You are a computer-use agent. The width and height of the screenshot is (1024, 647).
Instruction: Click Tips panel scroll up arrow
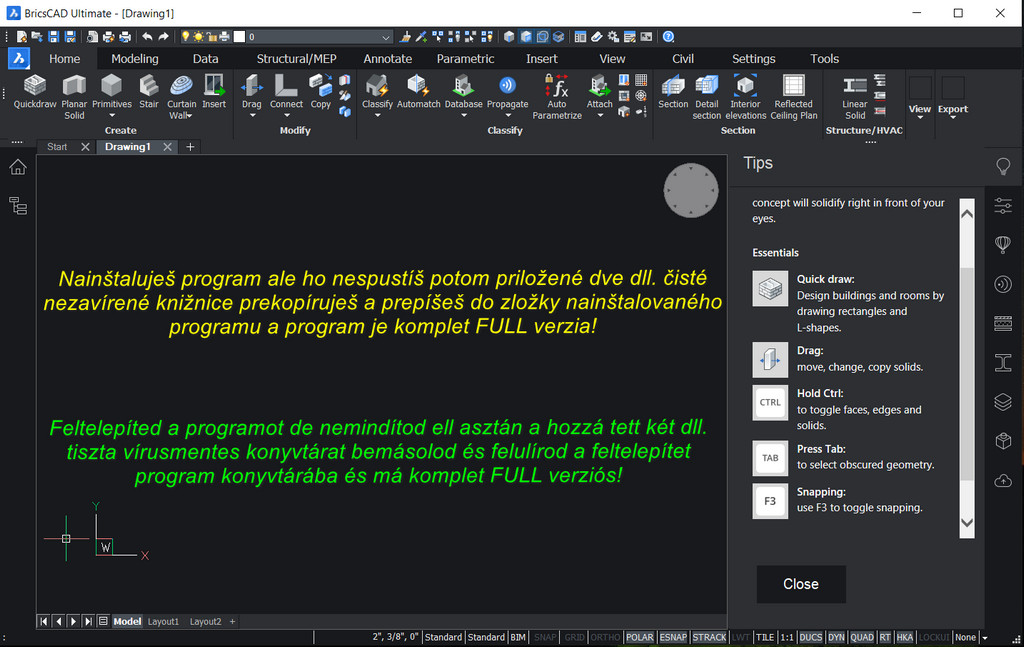(967, 214)
